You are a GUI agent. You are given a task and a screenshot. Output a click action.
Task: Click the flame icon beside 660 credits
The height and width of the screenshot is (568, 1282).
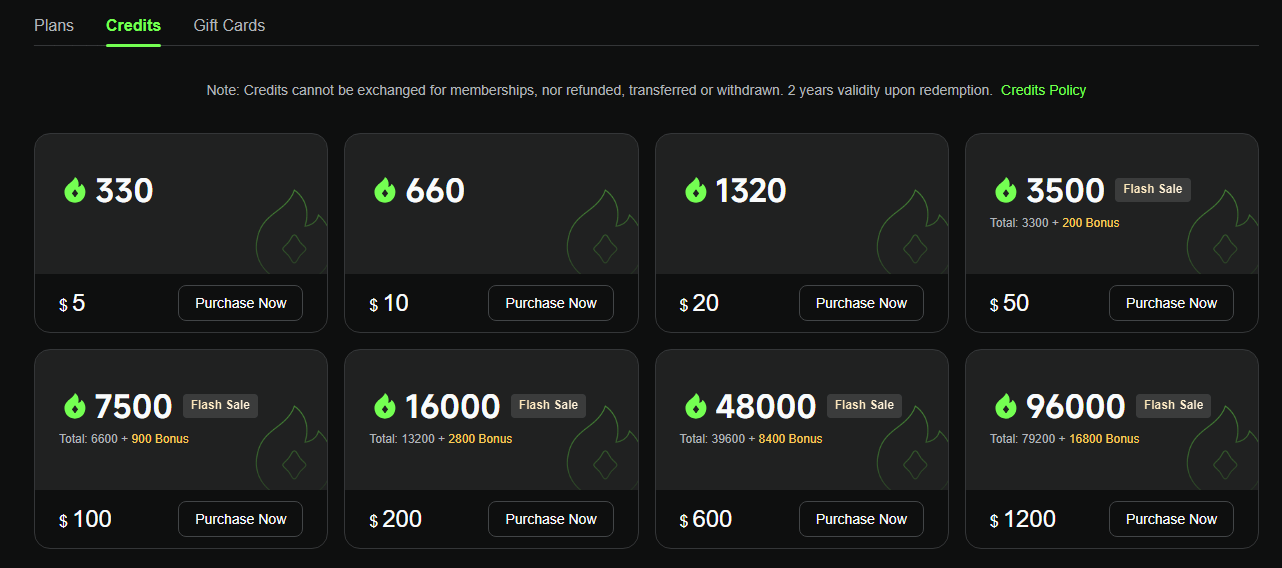(385, 190)
